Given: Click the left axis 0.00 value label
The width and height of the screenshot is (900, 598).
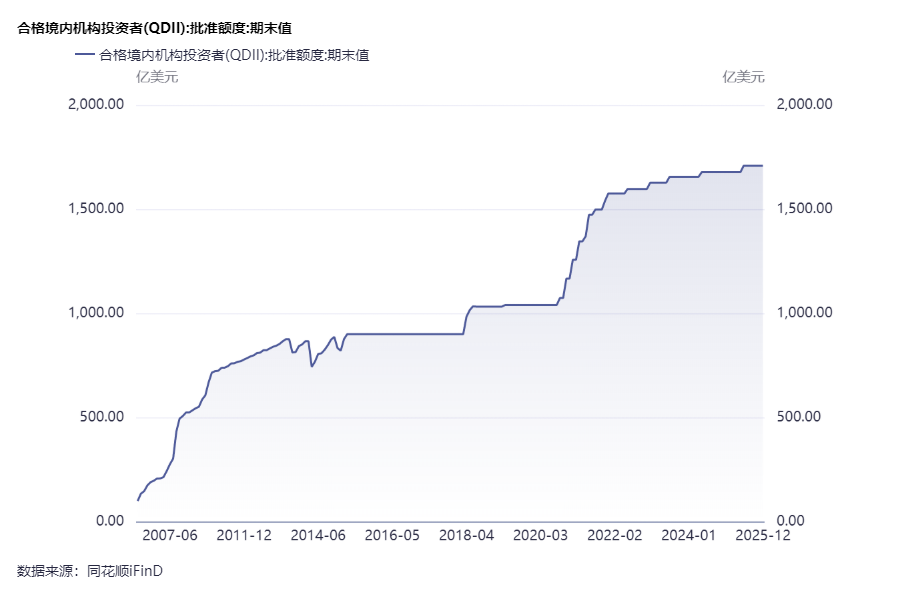Looking at the screenshot, I should coord(108,521).
